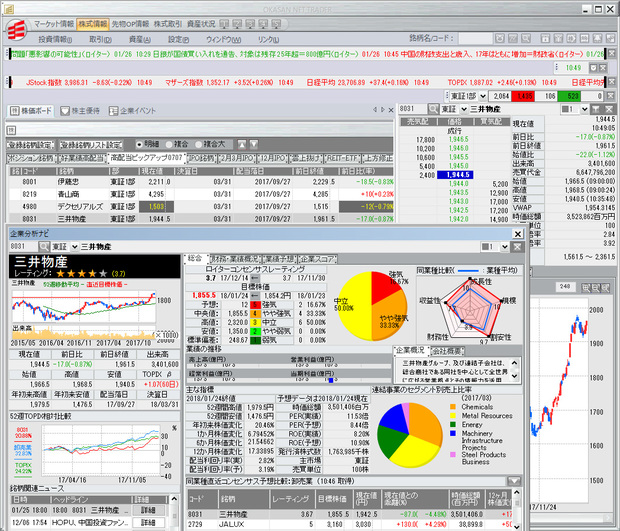Expand the 同業種直近コンセンサス予想比較 dropdown arrow
This screenshot has height=531, width=620.
click(x=514, y=481)
